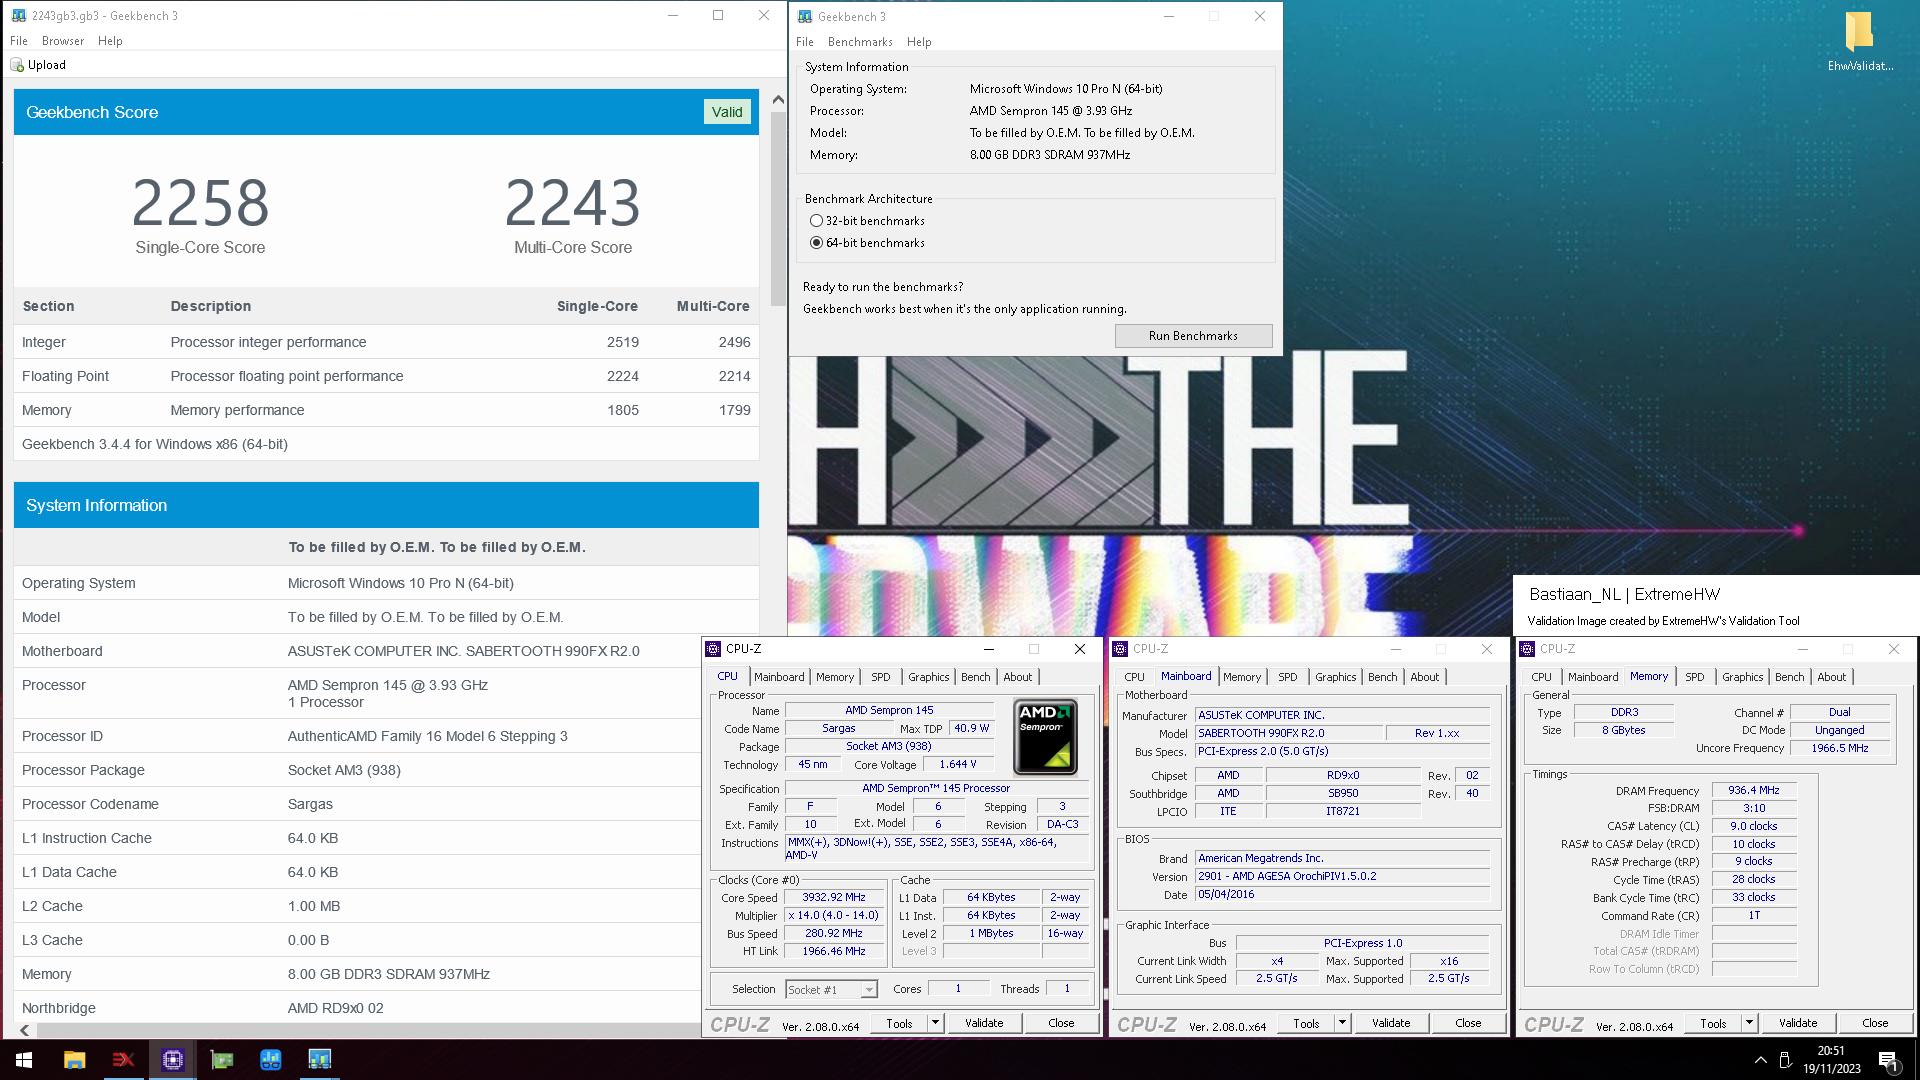Viewport: 1920px width, 1080px height.
Task: Click the Memory row showing 1805 single-core
Action: [x=386, y=410]
